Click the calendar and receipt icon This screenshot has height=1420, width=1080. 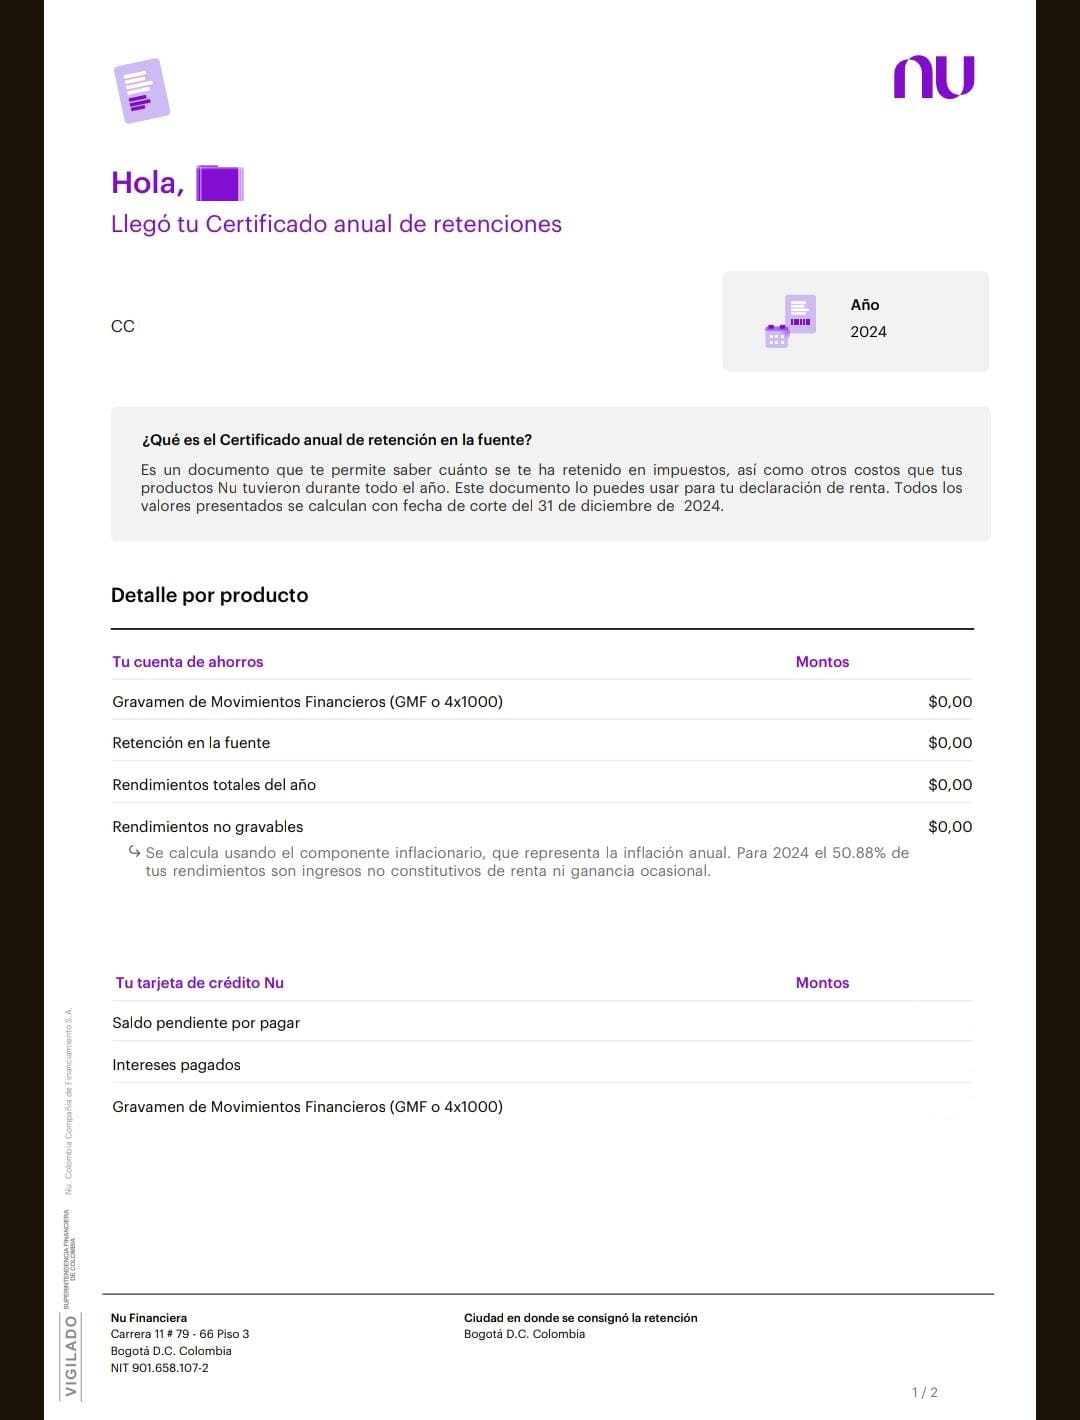[790, 321]
